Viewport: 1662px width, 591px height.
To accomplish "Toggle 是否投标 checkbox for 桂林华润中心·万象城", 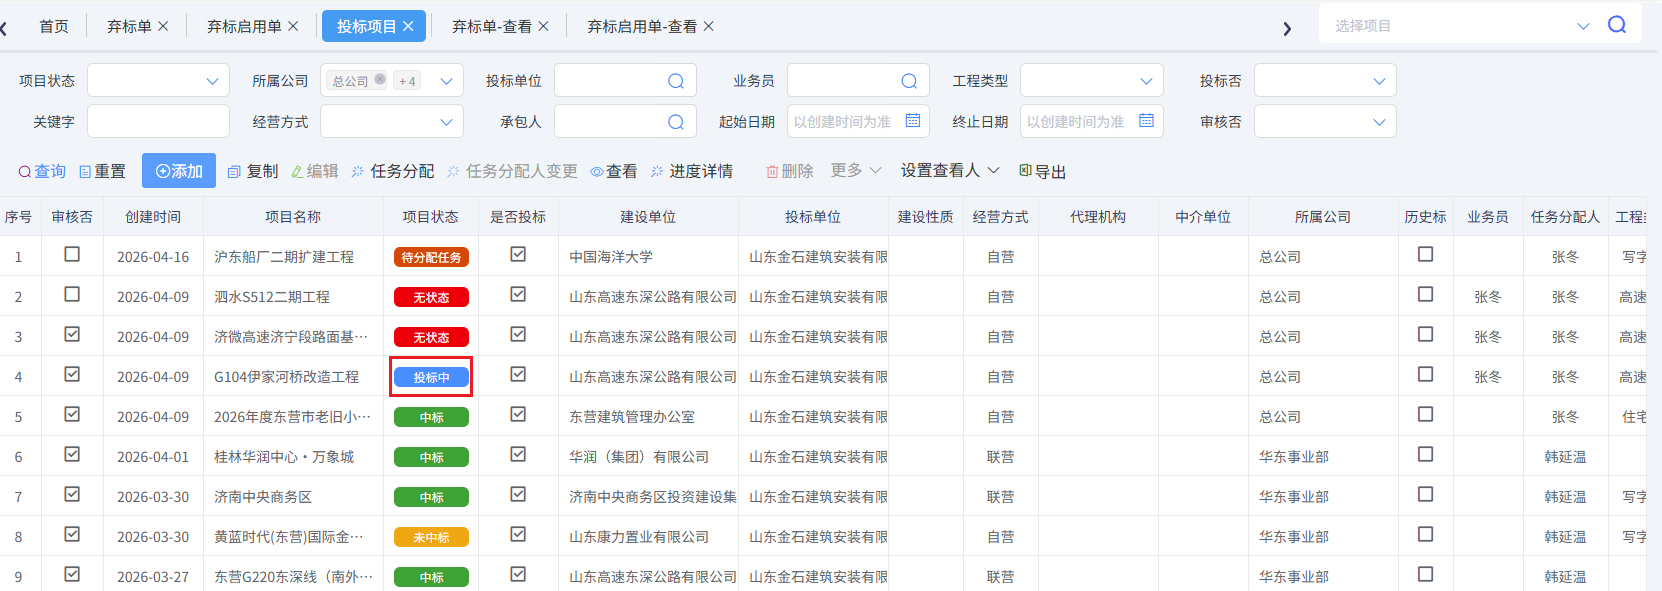I will click(x=518, y=454).
